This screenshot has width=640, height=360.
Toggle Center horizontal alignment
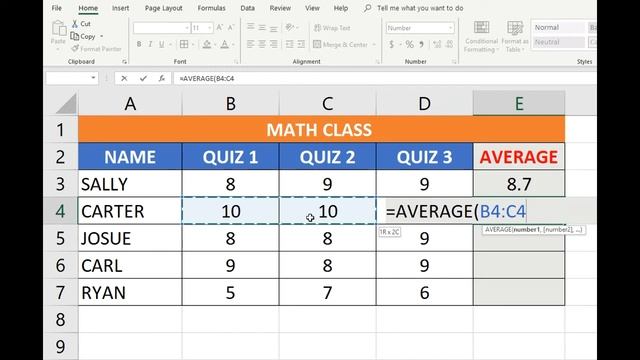262,44
